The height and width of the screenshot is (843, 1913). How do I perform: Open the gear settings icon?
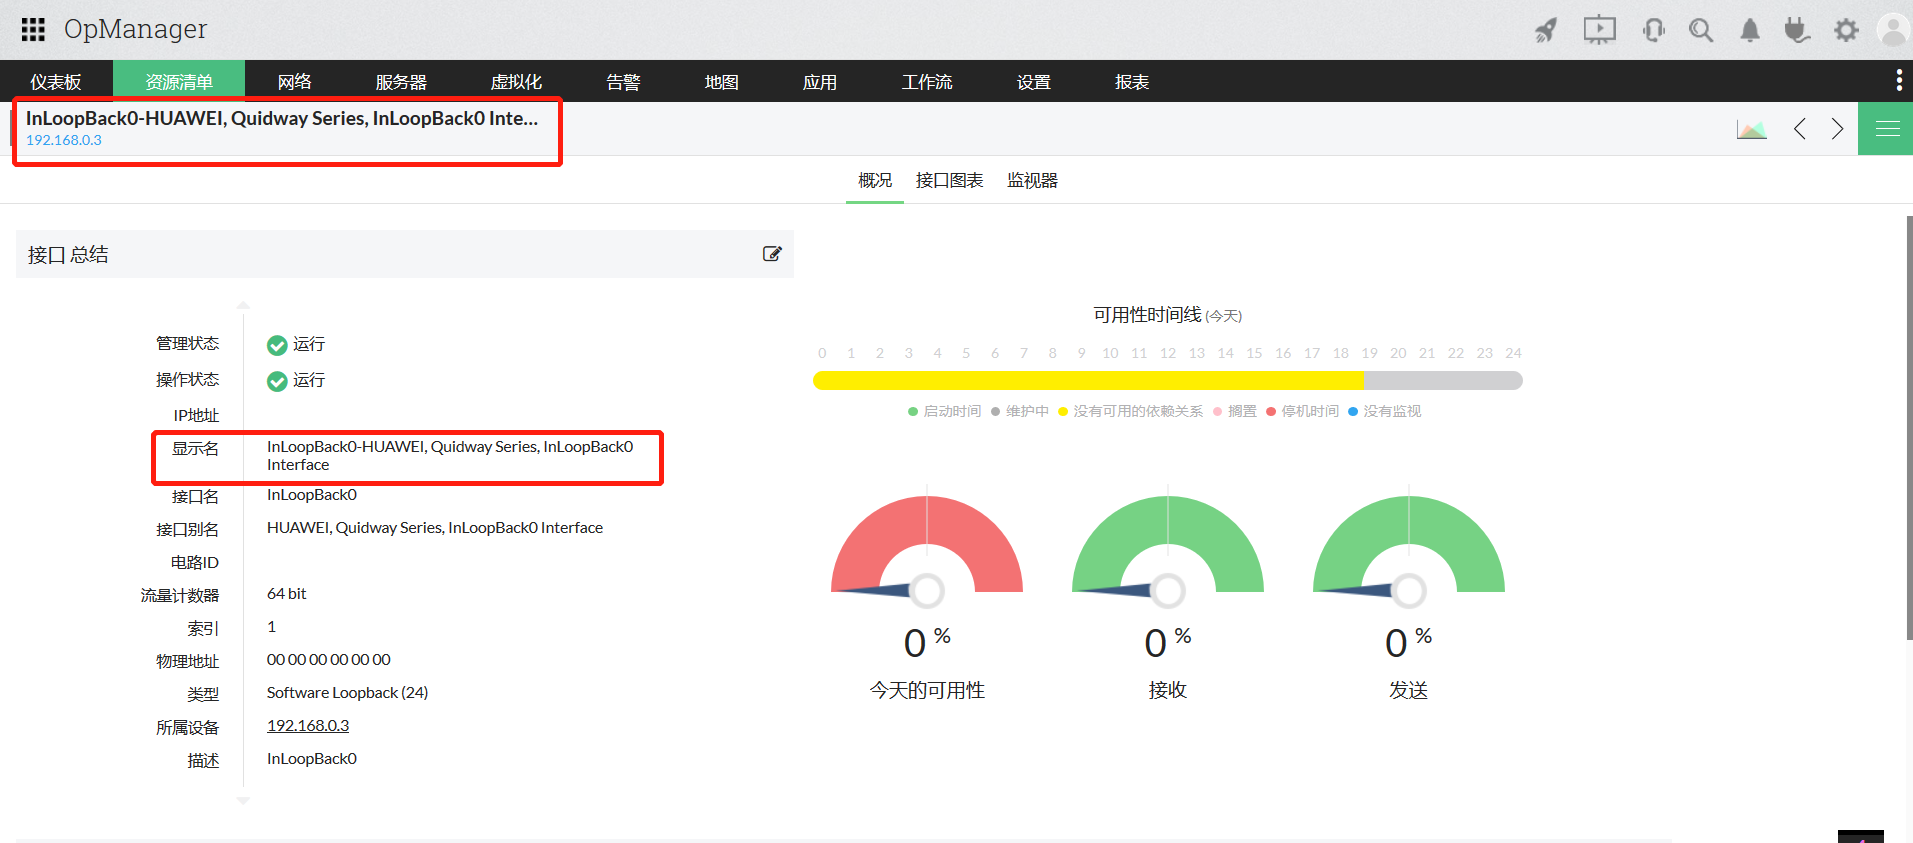tap(1846, 30)
